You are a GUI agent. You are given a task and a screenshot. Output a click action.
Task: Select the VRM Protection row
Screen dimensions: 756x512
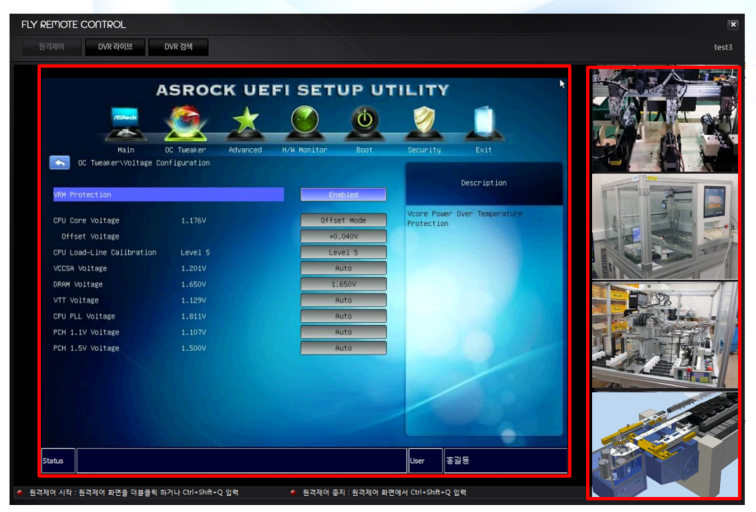pos(168,194)
